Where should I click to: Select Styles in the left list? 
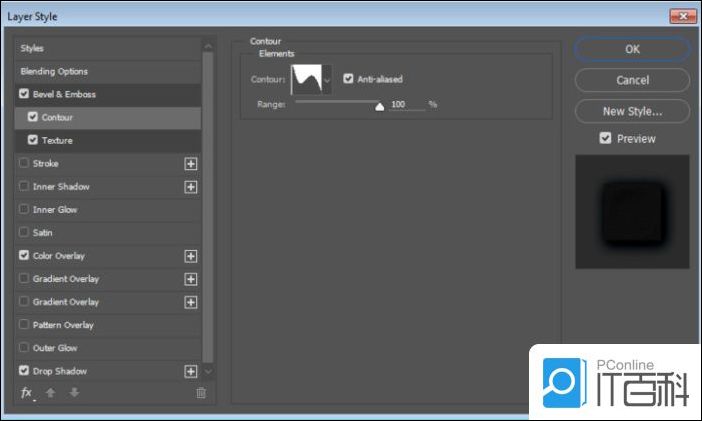pos(108,48)
